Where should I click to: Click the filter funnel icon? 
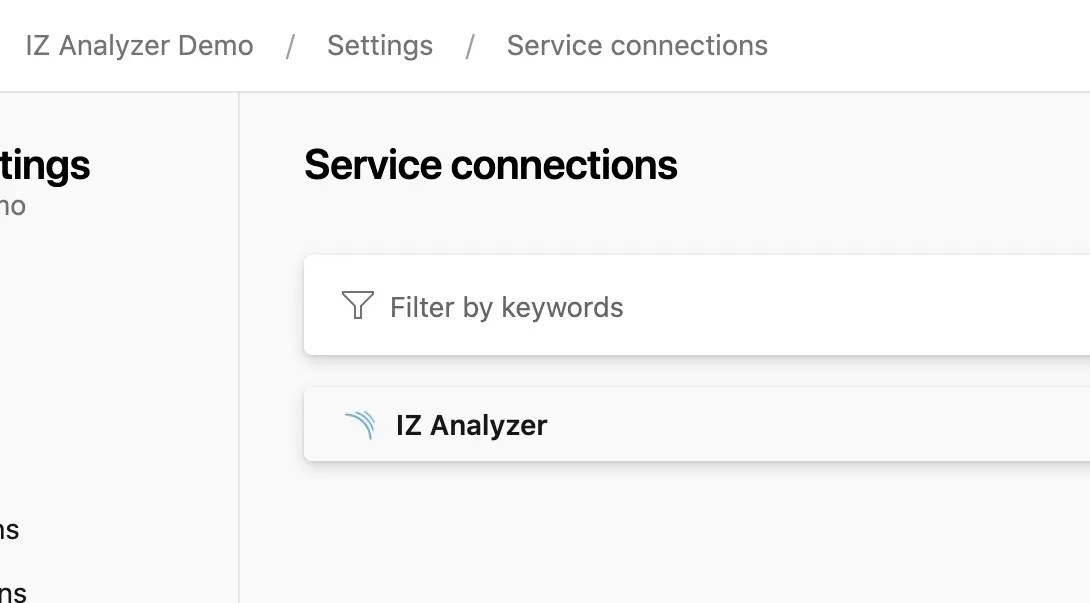pyautogui.click(x=357, y=306)
